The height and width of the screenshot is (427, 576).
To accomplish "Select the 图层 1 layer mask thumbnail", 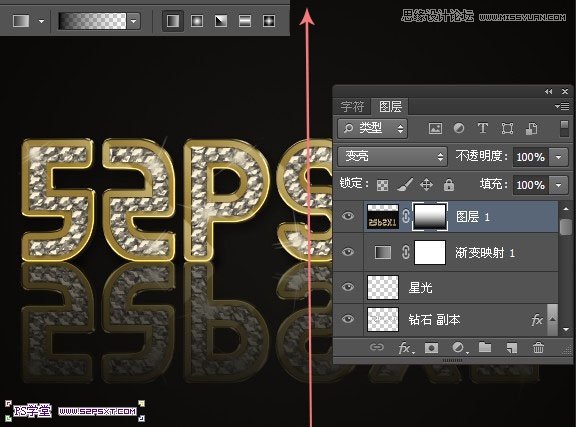I will pyautogui.click(x=430, y=216).
